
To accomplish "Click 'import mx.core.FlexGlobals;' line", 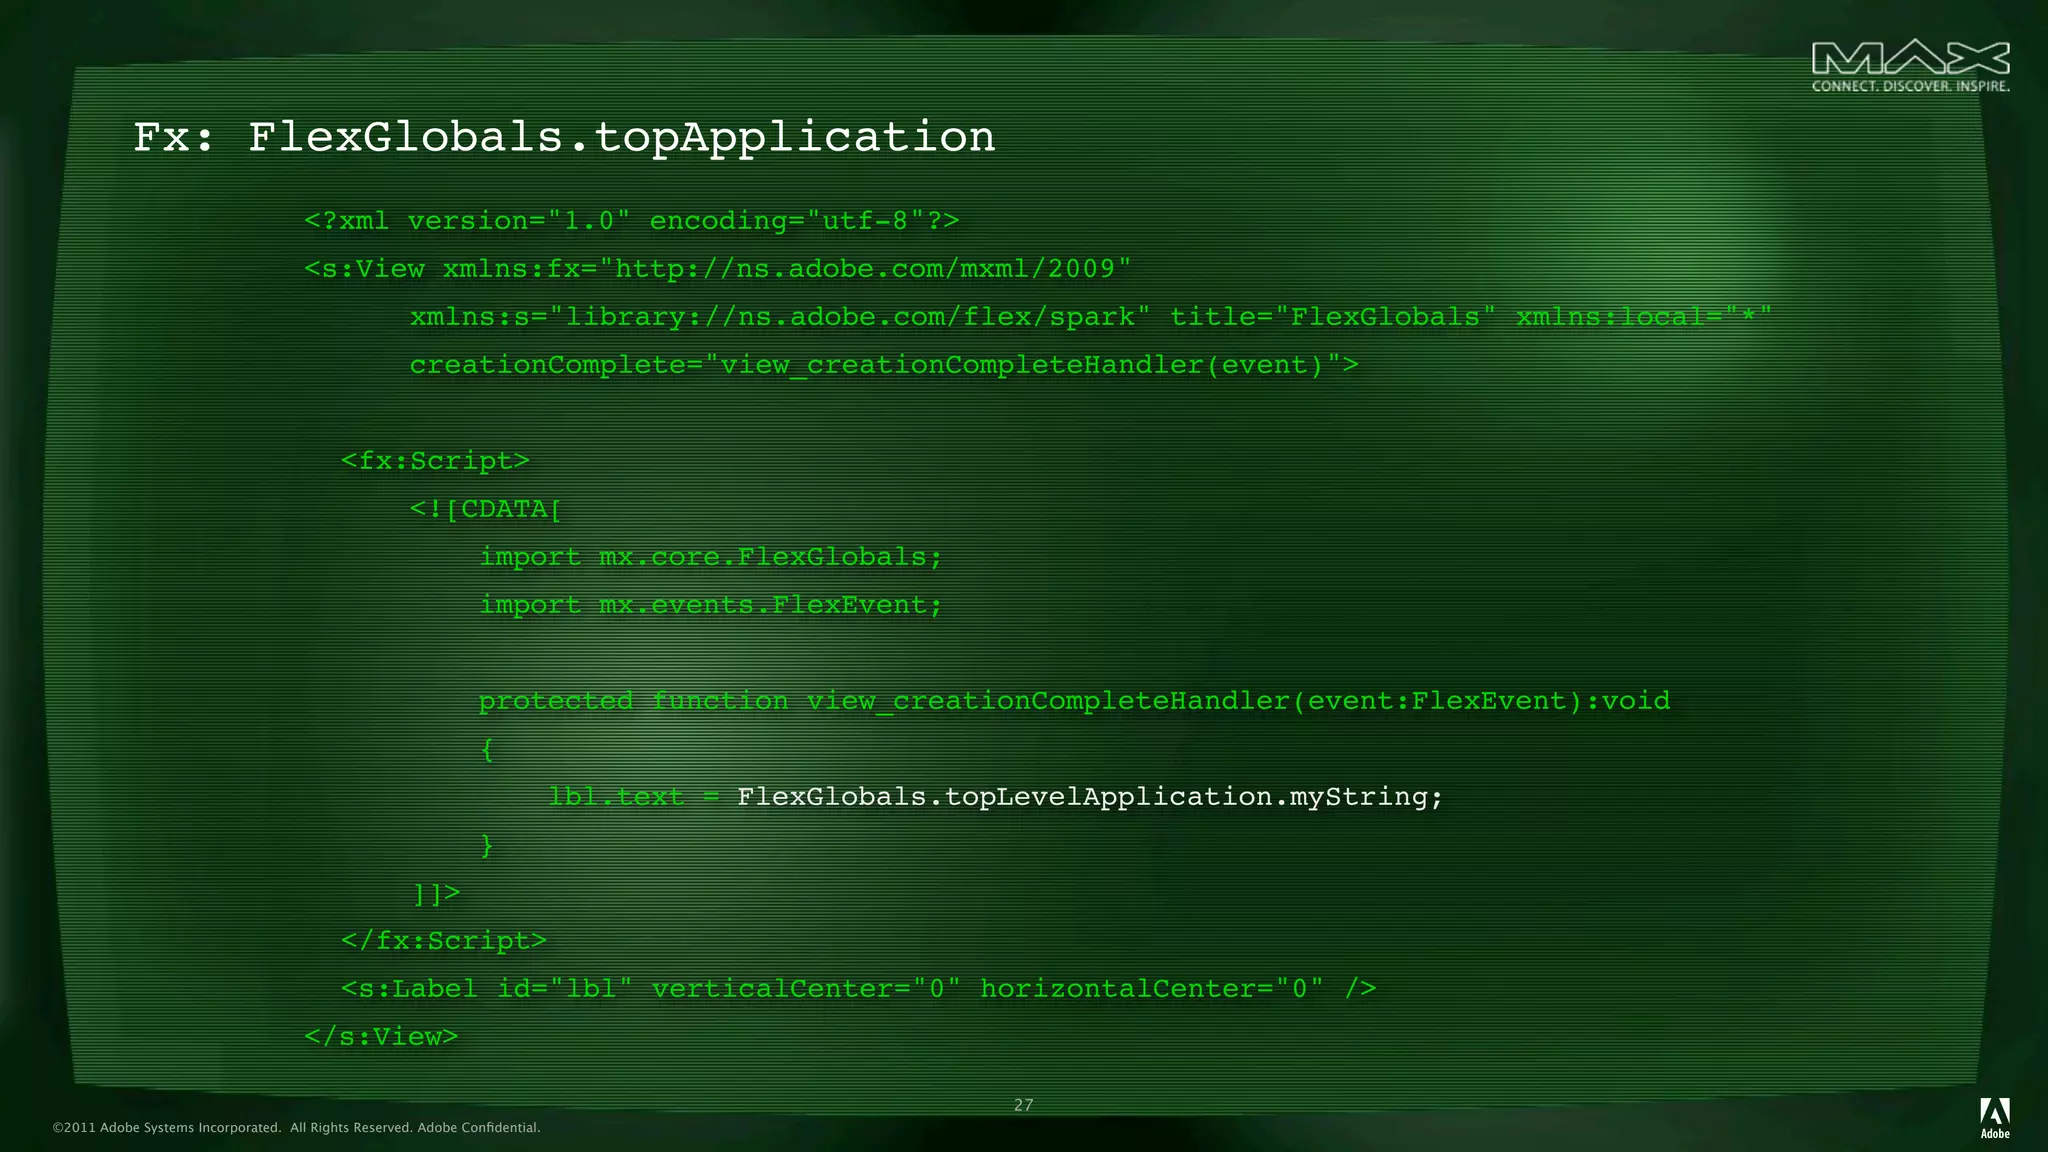I will 711,557.
